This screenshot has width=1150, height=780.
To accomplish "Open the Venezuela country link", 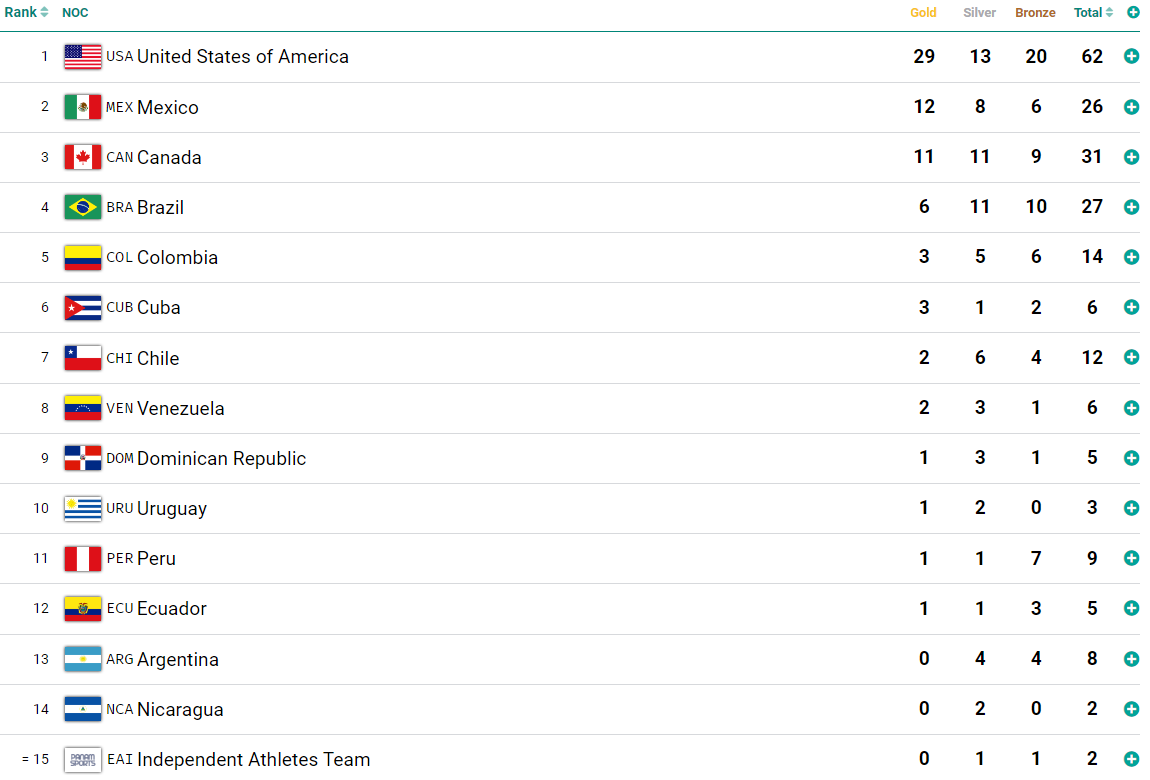I will (180, 408).
